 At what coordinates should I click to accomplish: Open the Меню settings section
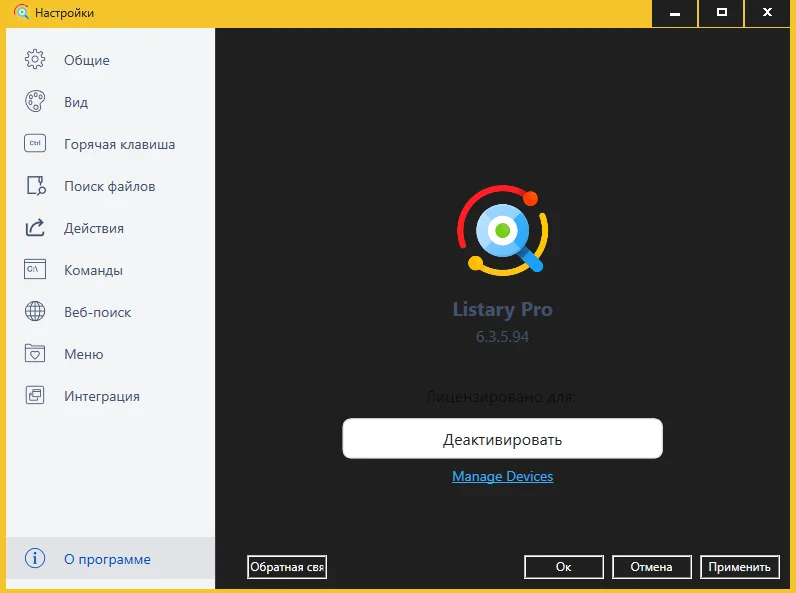(83, 354)
